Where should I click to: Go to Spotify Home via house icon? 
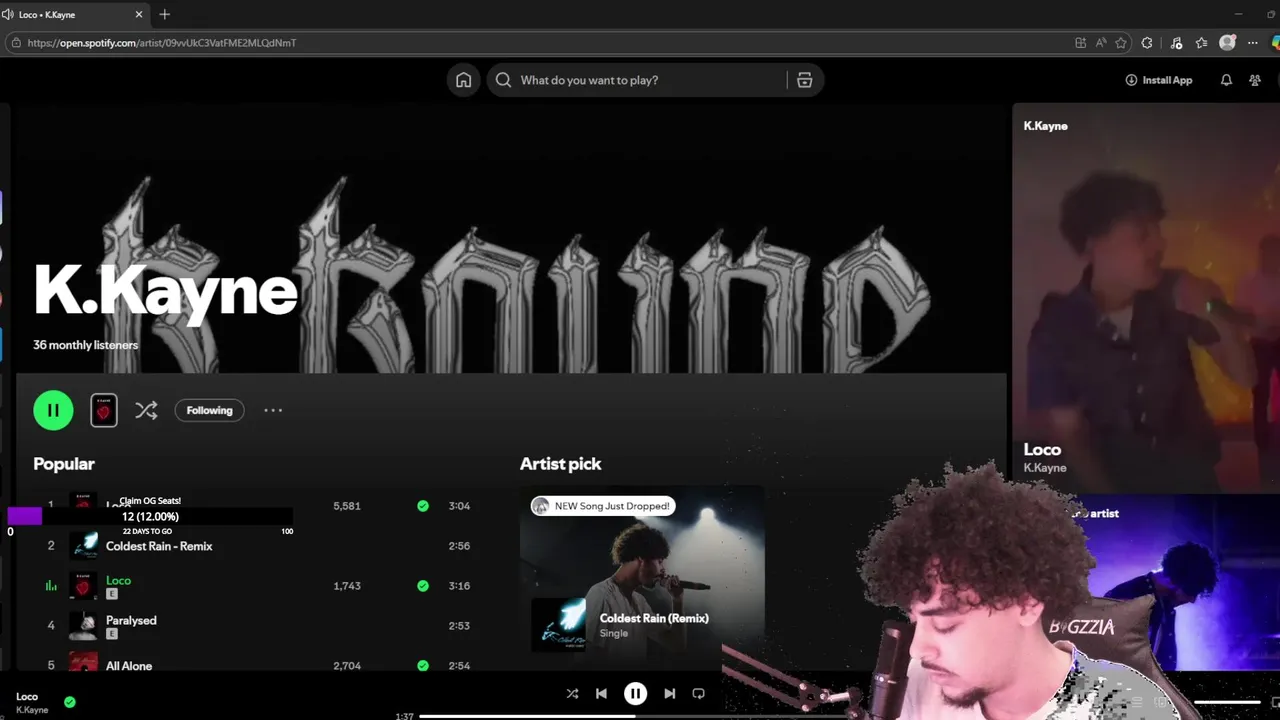pyautogui.click(x=463, y=80)
